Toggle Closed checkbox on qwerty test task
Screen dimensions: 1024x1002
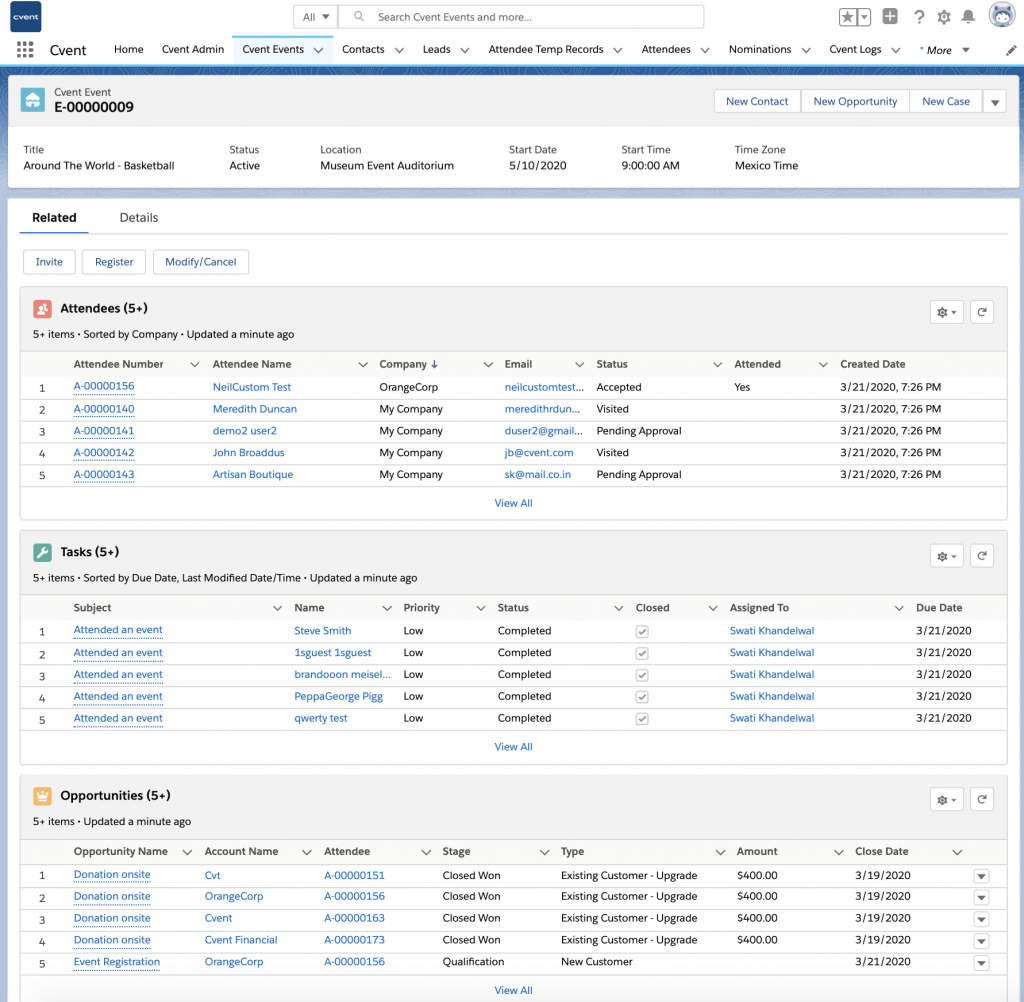(x=641, y=718)
